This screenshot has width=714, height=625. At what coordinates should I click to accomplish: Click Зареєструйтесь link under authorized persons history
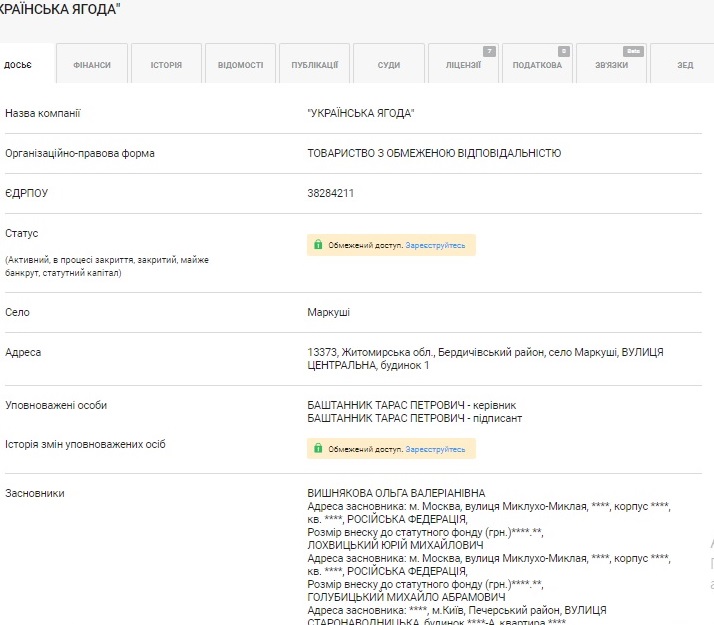(x=435, y=449)
